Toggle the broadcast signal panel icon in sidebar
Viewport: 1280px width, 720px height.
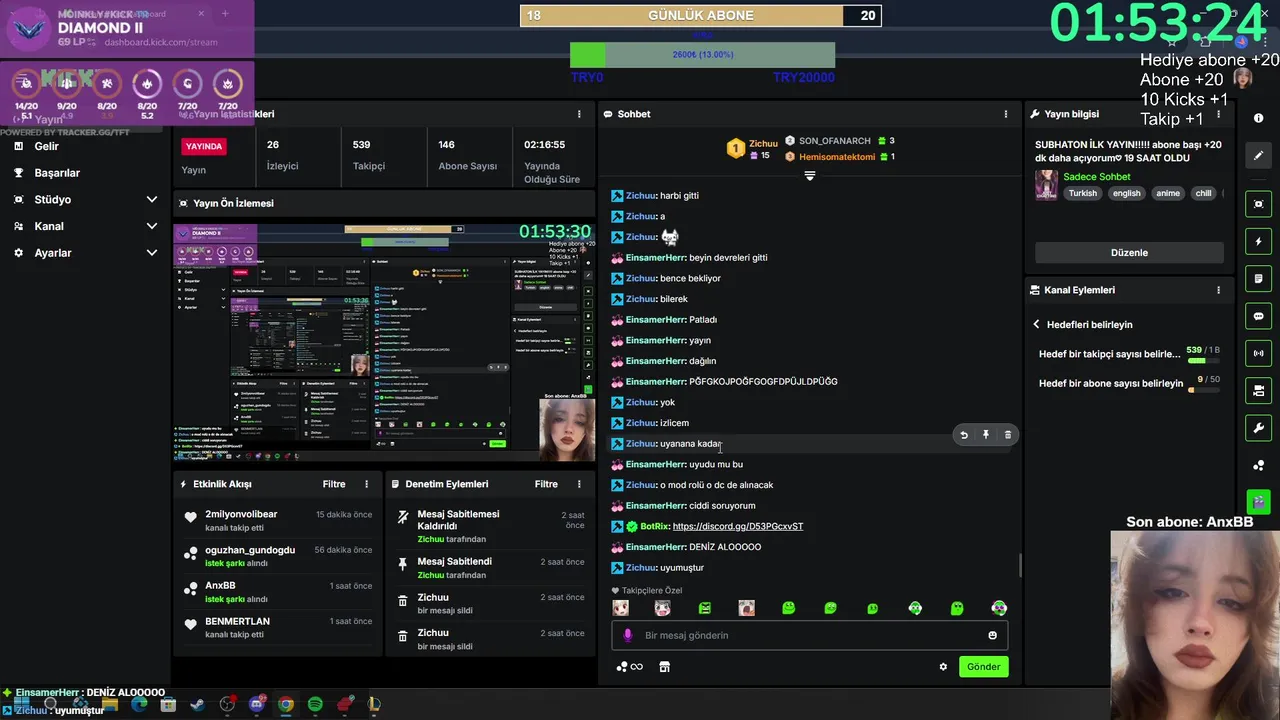[1258, 353]
